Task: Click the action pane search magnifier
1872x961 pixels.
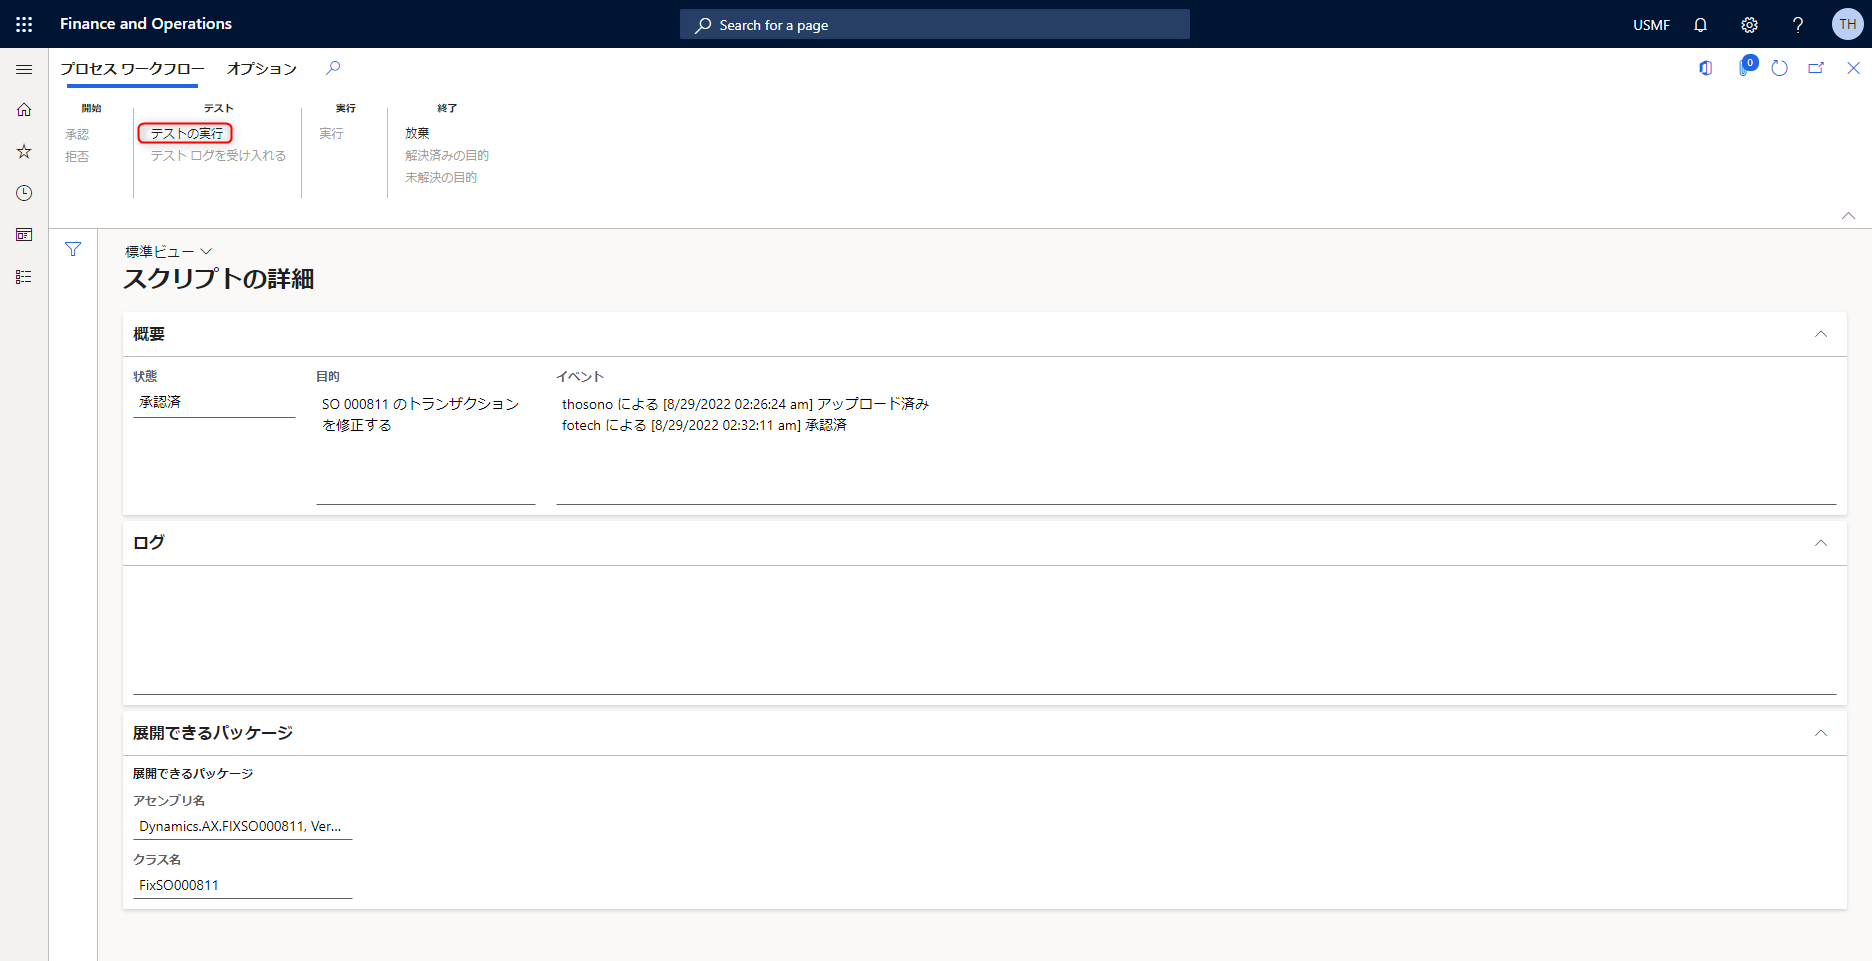Action: pyautogui.click(x=333, y=68)
